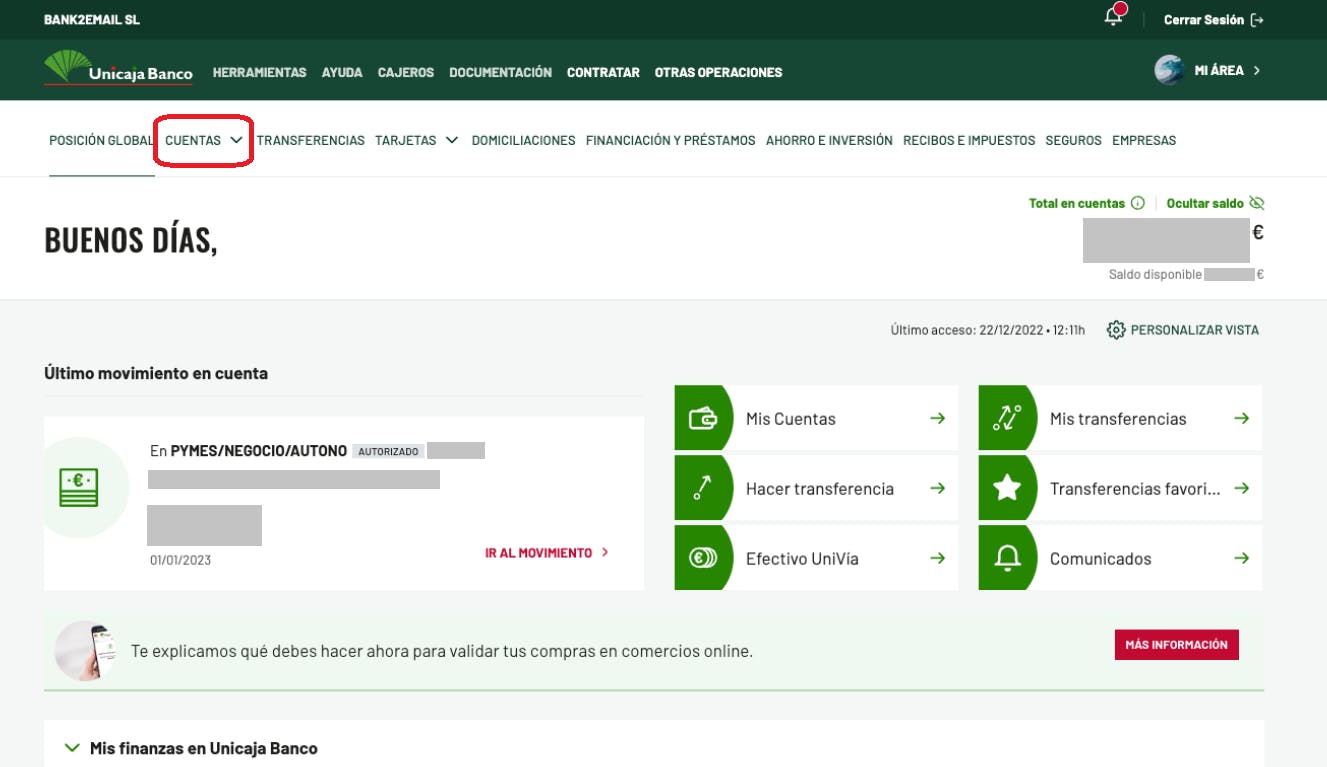Click the Total en cuentas info icon
1327x767 pixels.
point(1138,203)
